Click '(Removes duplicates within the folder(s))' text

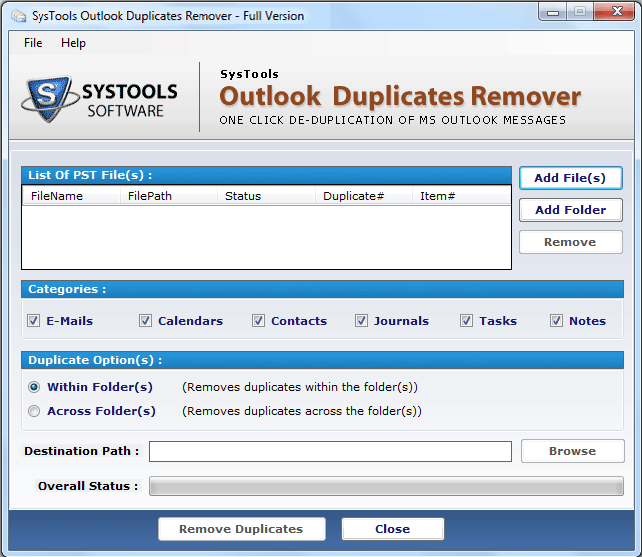[300, 387]
